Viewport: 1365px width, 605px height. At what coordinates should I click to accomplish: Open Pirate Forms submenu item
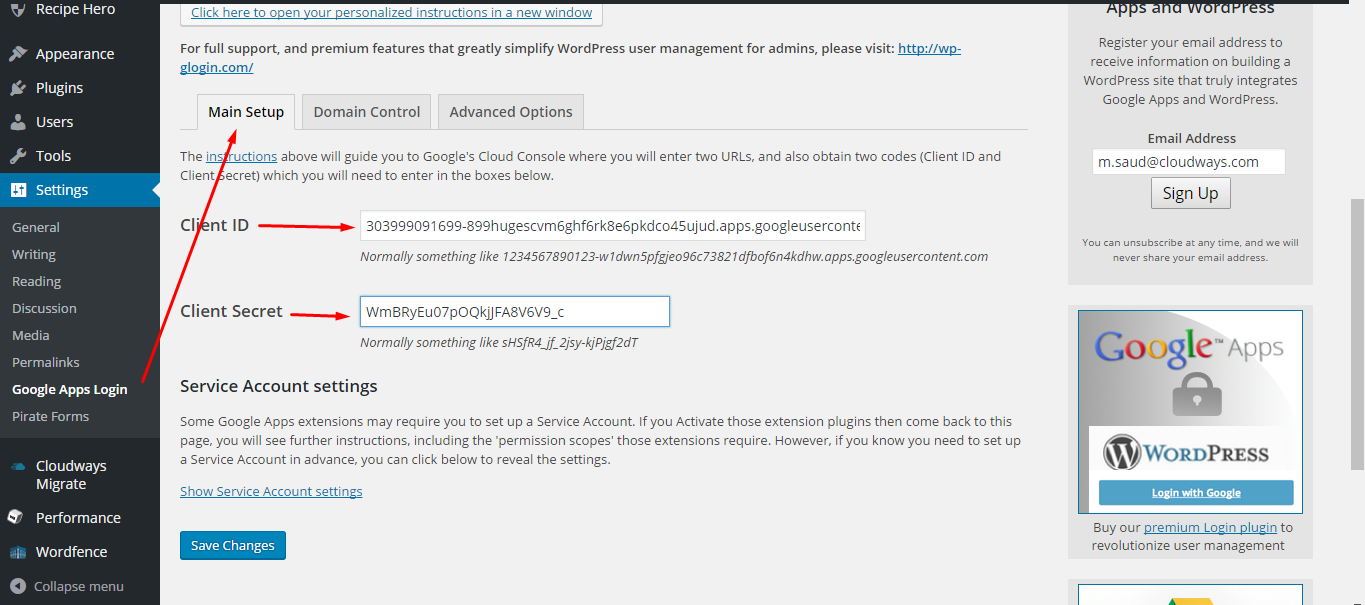[x=51, y=417]
